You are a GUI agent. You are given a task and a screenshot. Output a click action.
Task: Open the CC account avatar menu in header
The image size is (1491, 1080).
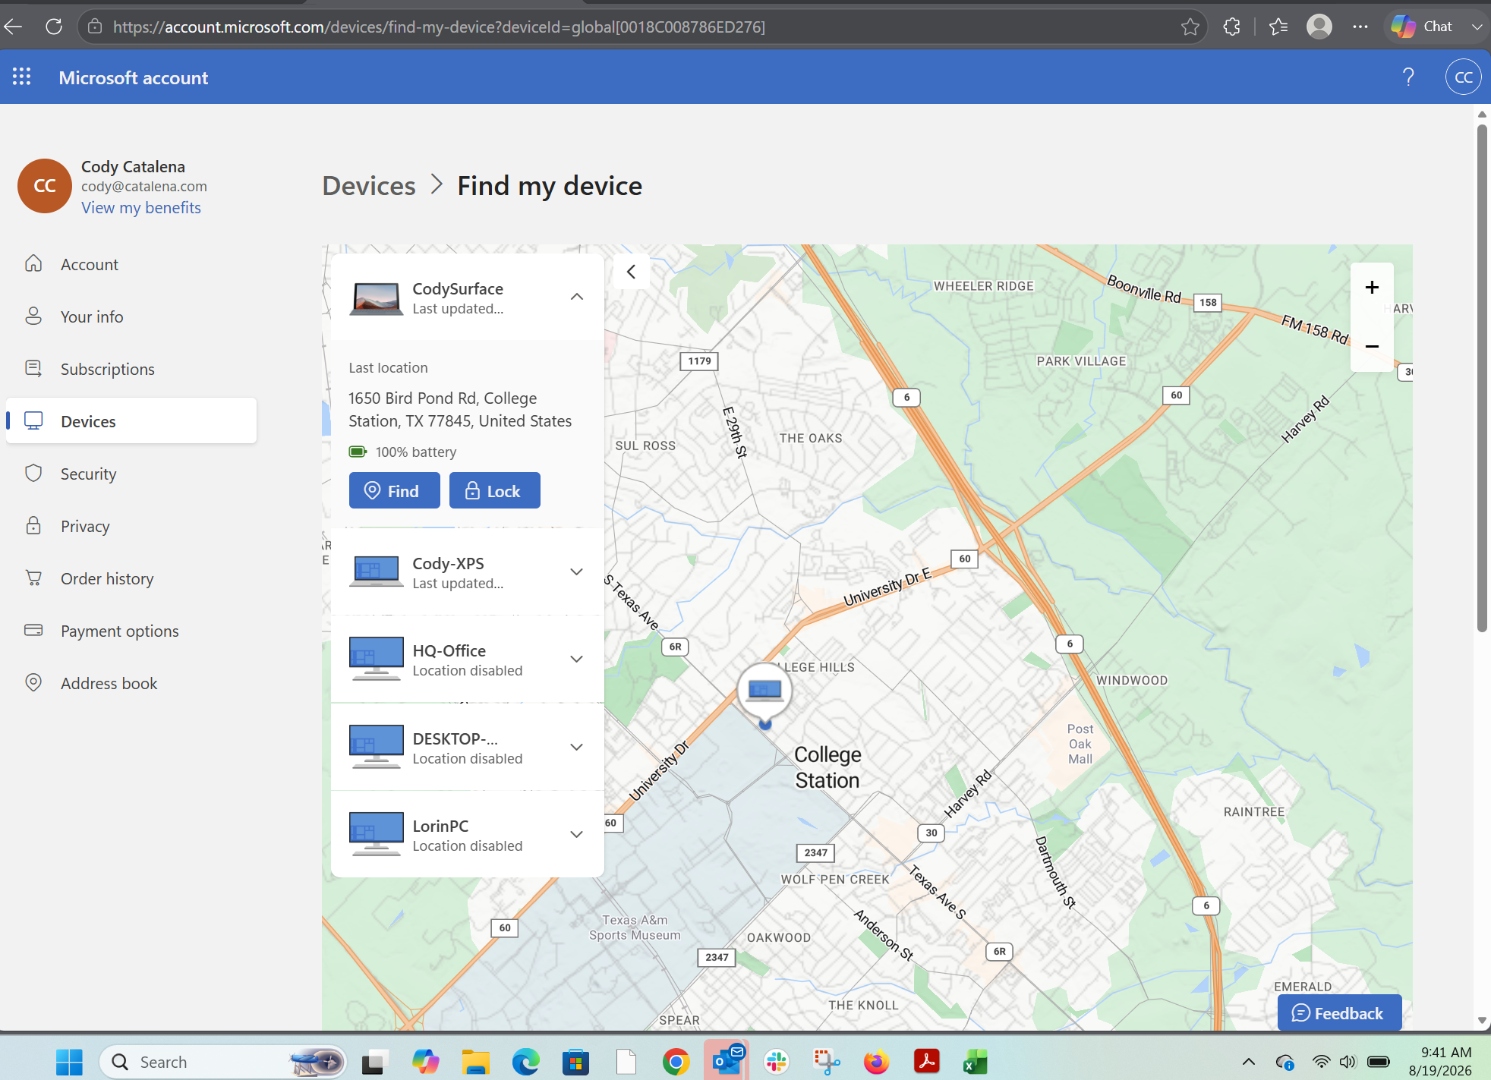(x=1463, y=77)
